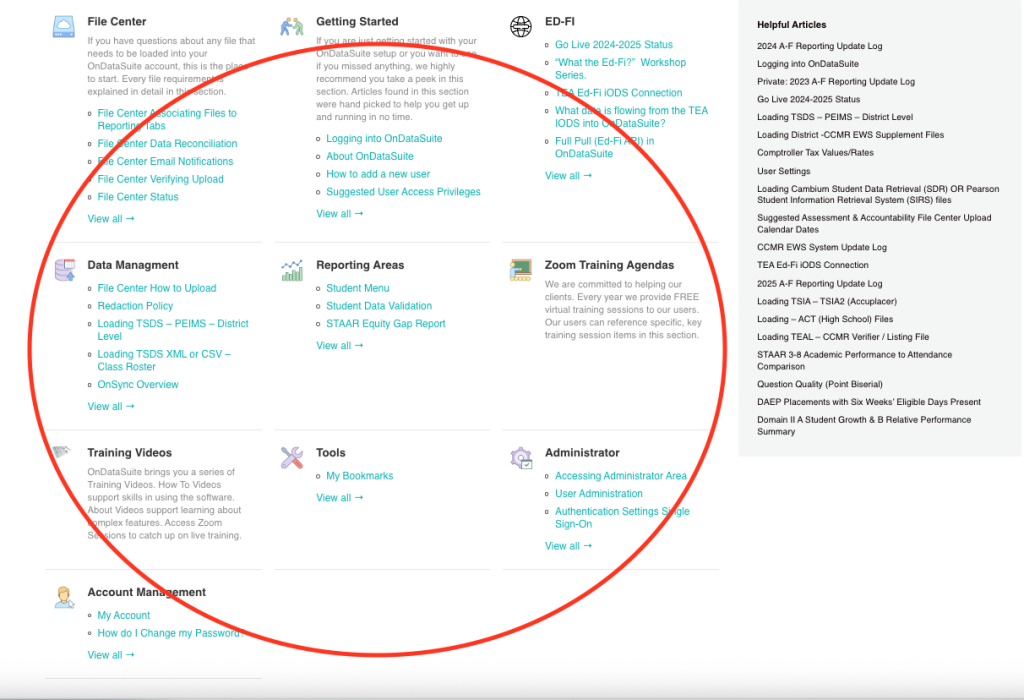View all articles under Data Managment
Viewport: 1024px width, 700px height.
(111, 406)
